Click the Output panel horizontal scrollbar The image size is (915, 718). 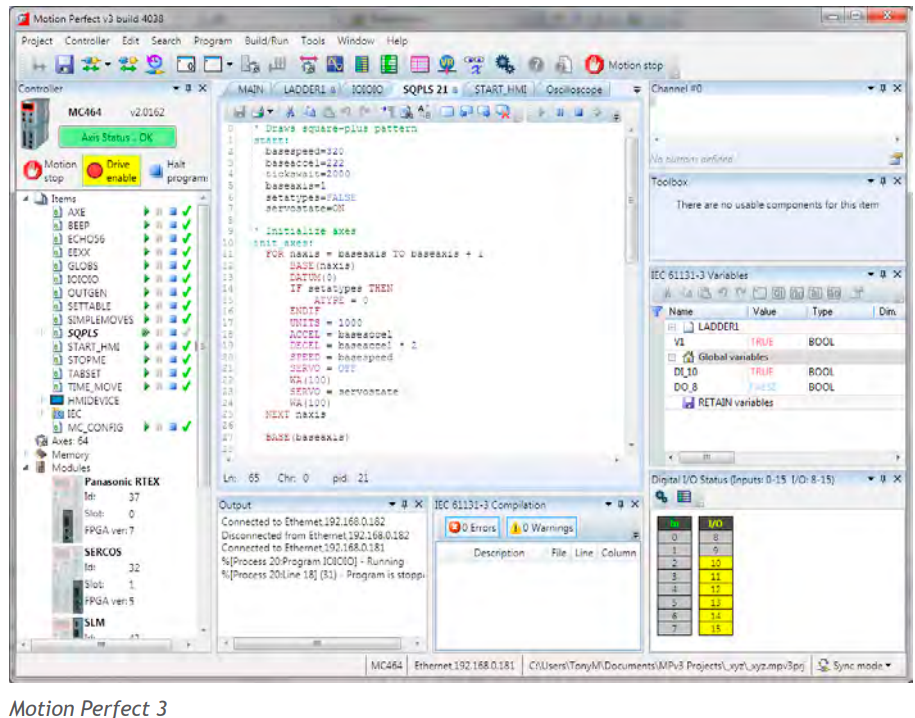(321, 643)
